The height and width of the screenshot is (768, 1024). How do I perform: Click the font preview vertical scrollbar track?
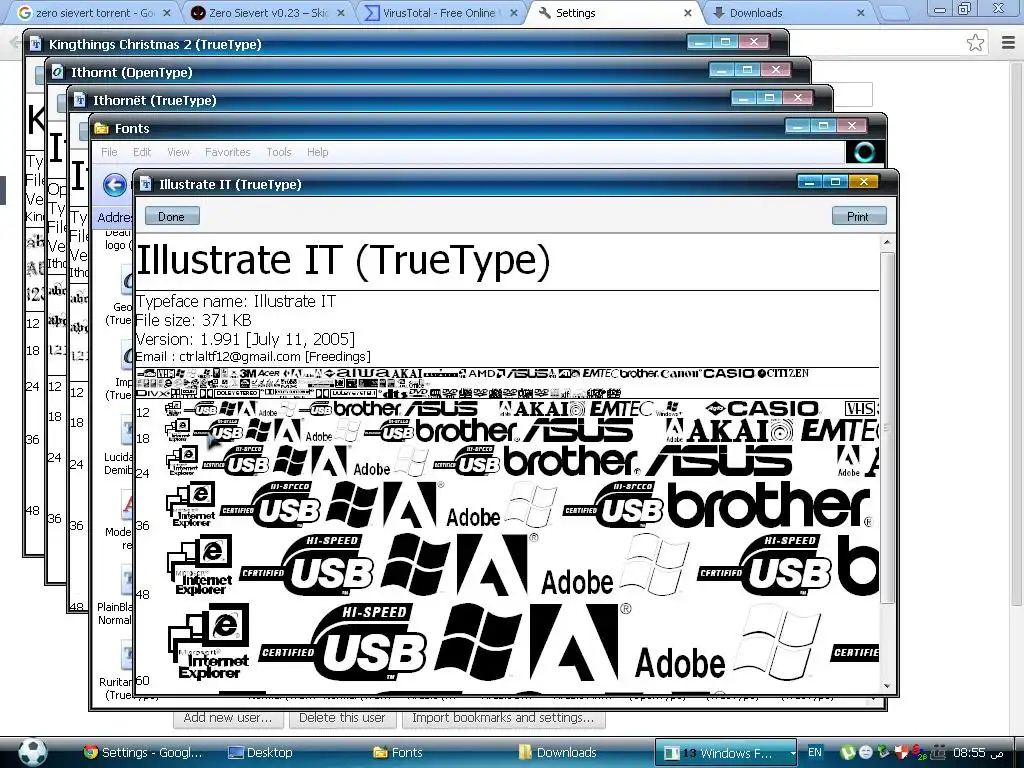coord(887,643)
